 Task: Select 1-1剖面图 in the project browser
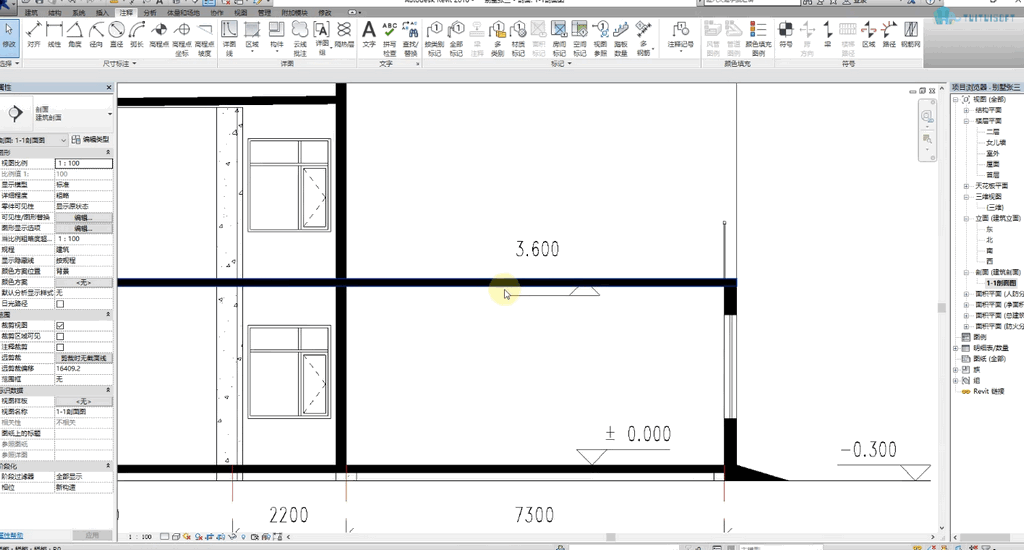tap(1001, 283)
